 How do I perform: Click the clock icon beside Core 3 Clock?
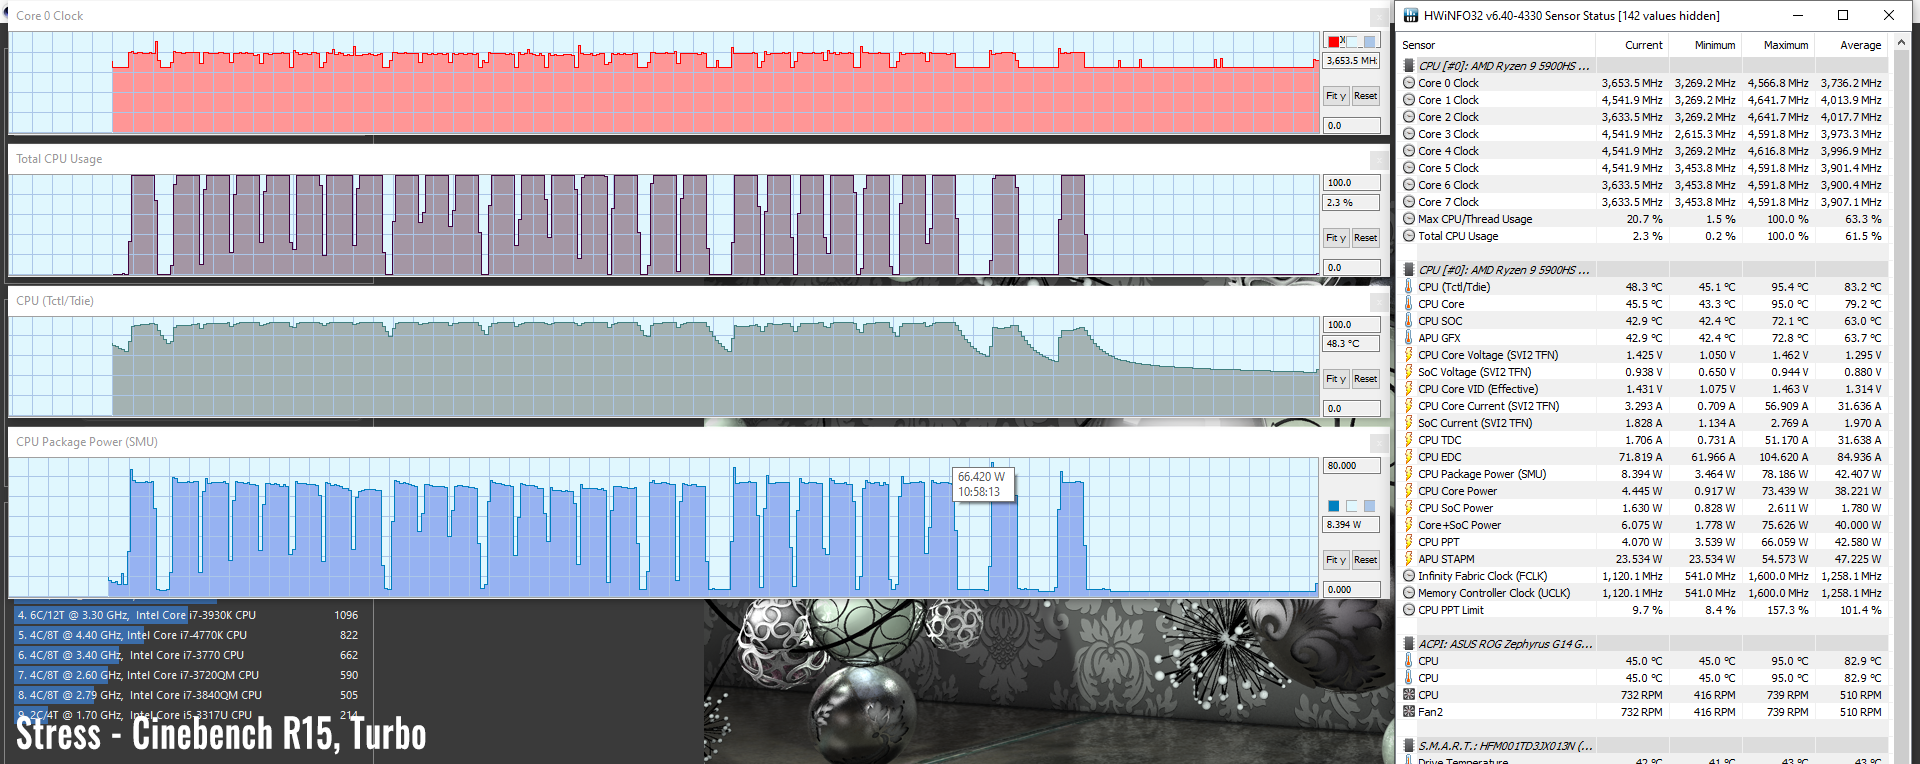[x=1409, y=134]
